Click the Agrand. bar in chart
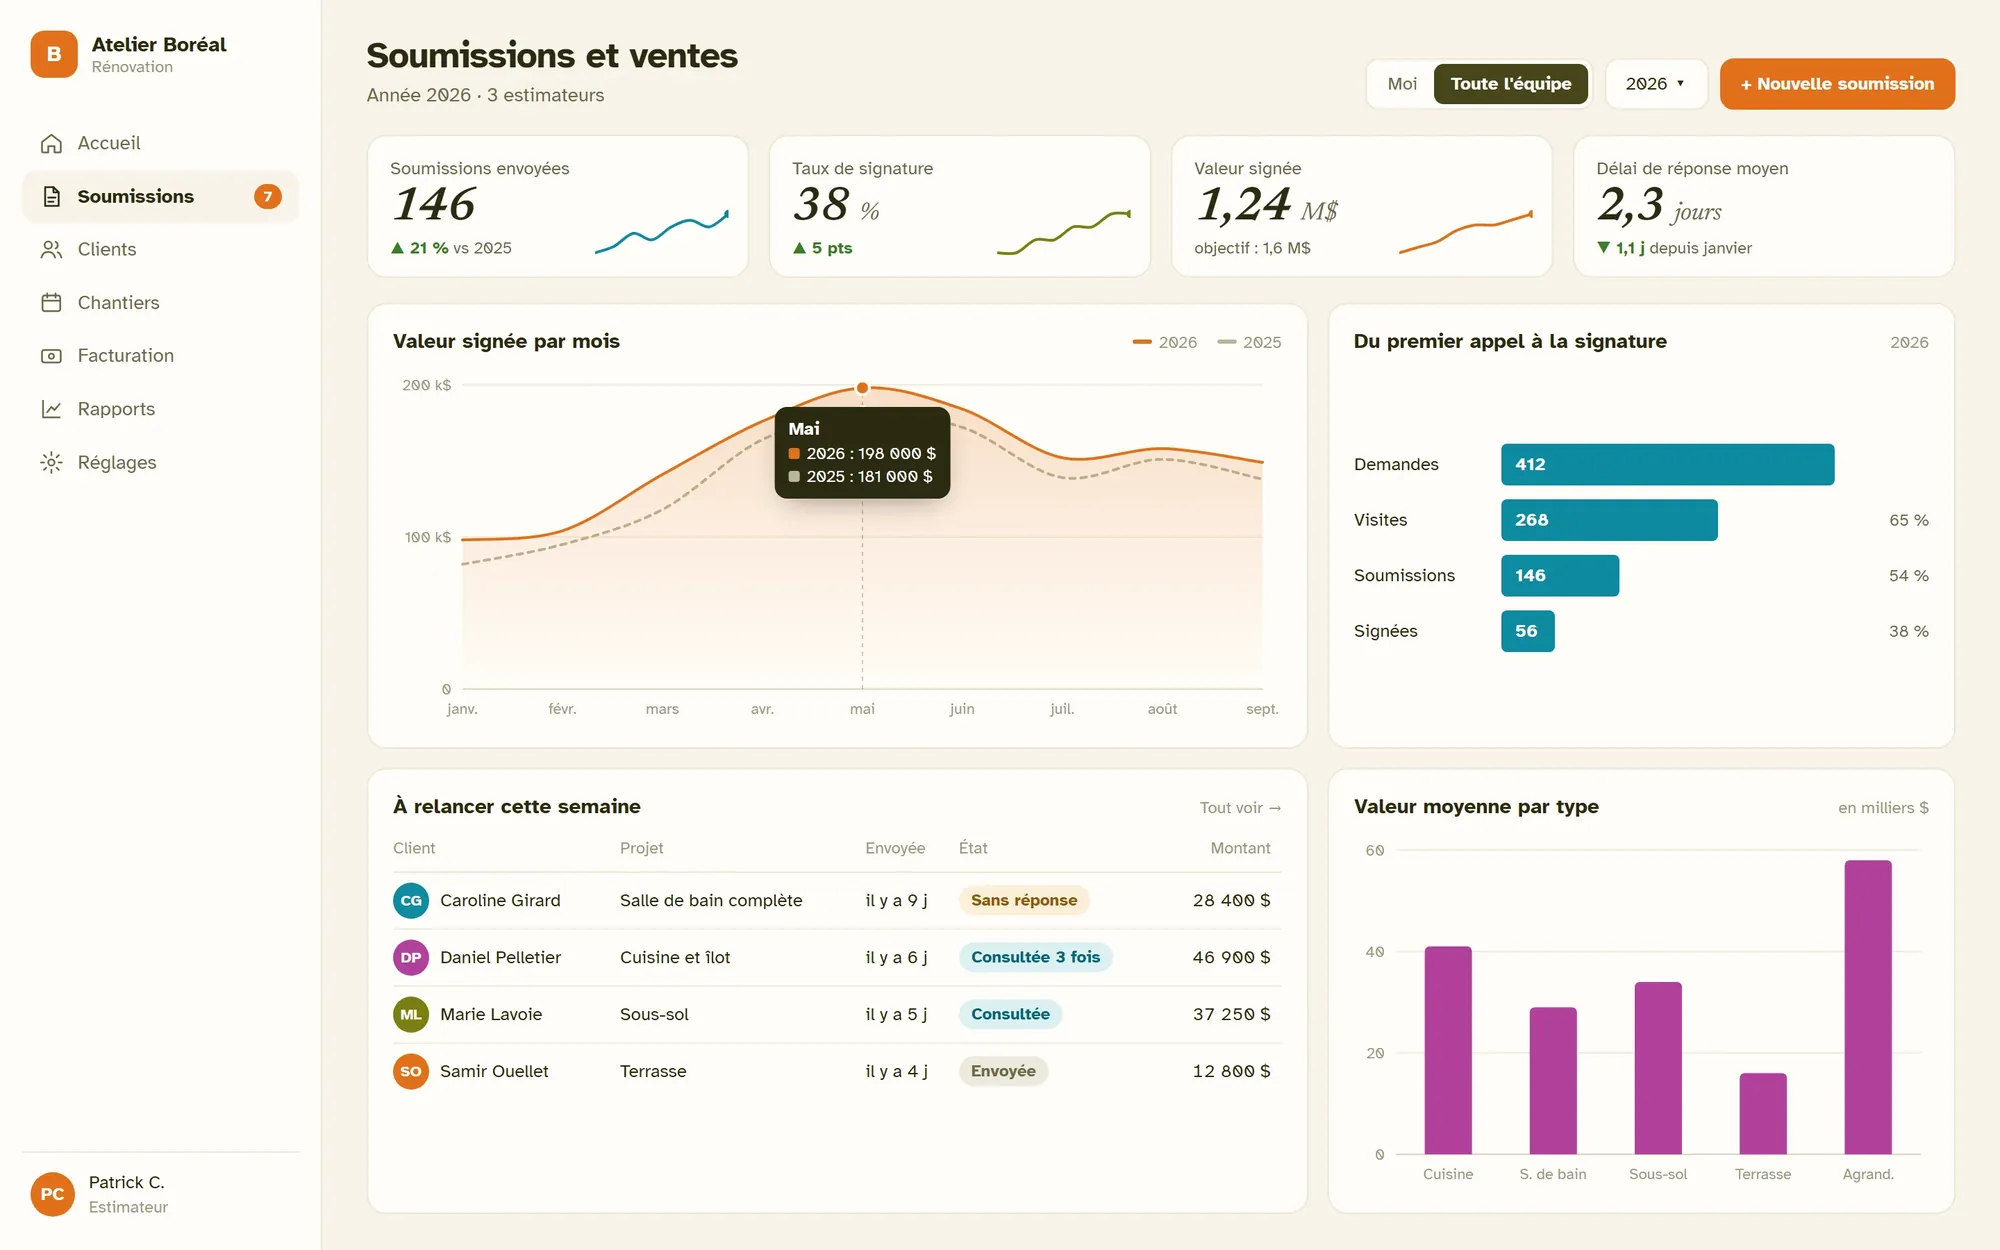The width and height of the screenshot is (2000, 1250). tap(1867, 1007)
